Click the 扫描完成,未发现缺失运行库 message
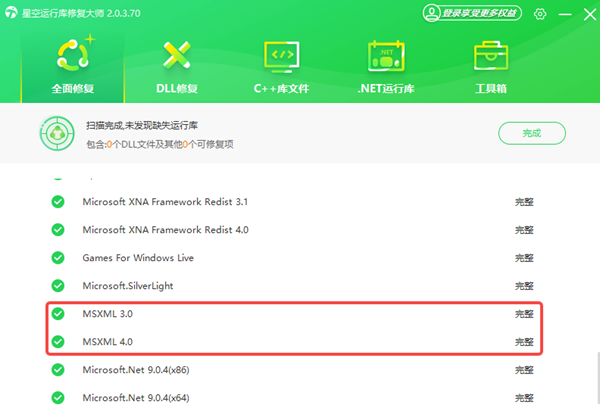The image size is (600, 411). (x=142, y=126)
